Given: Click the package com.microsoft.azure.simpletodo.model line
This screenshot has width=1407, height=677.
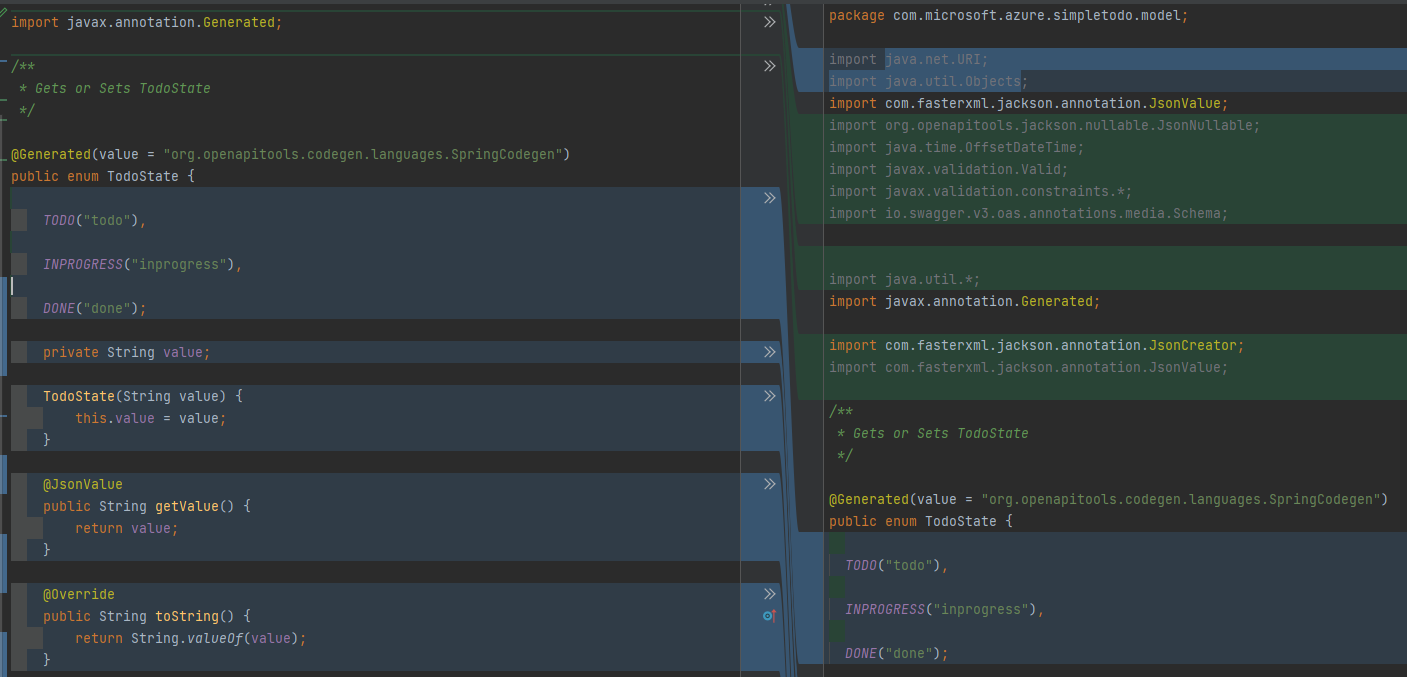Looking at the screenshot, I should tap(1009, 15).
